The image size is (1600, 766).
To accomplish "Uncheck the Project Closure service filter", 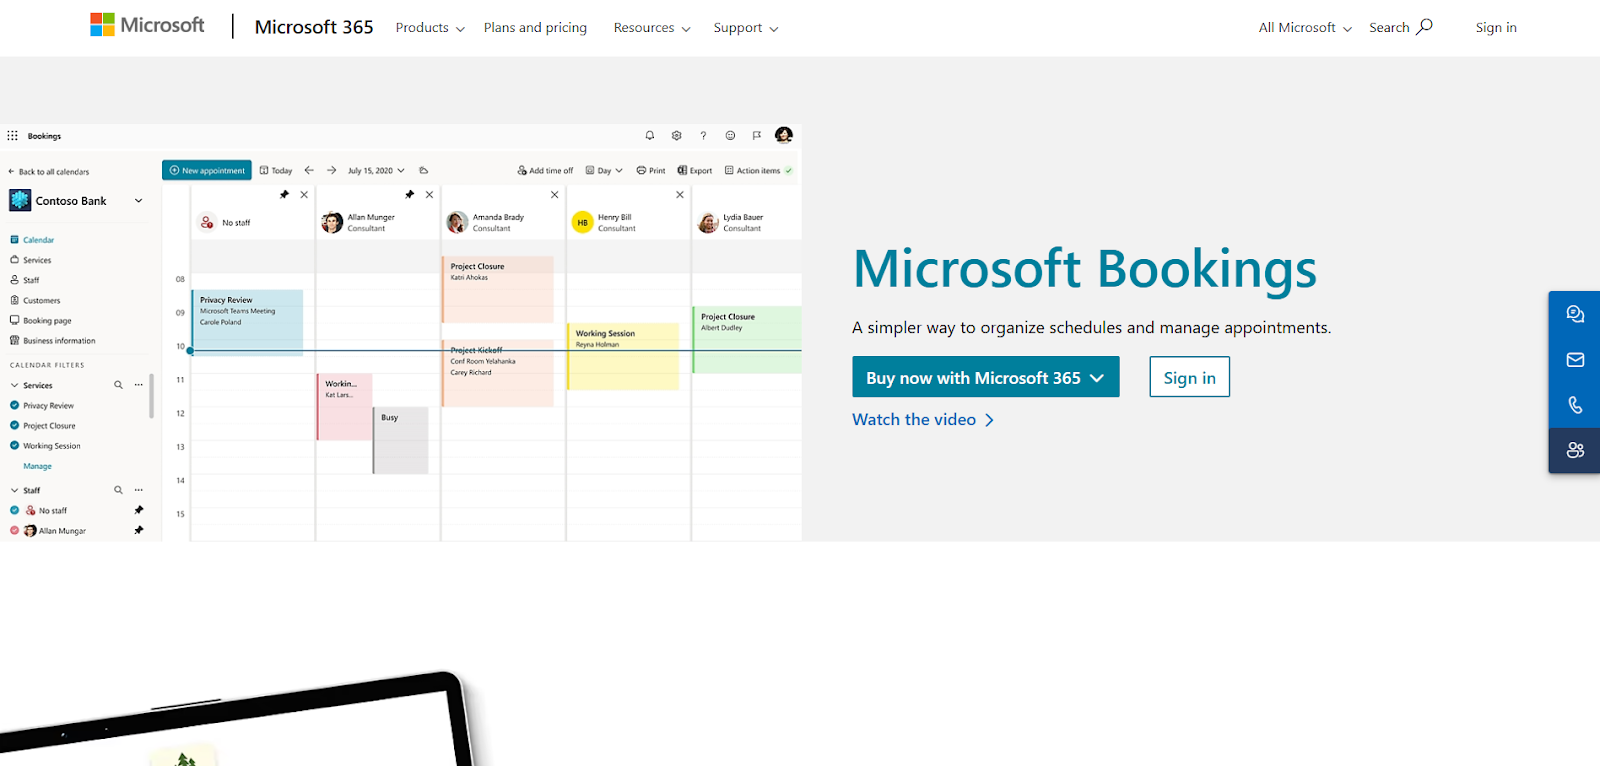I will 14,425.
